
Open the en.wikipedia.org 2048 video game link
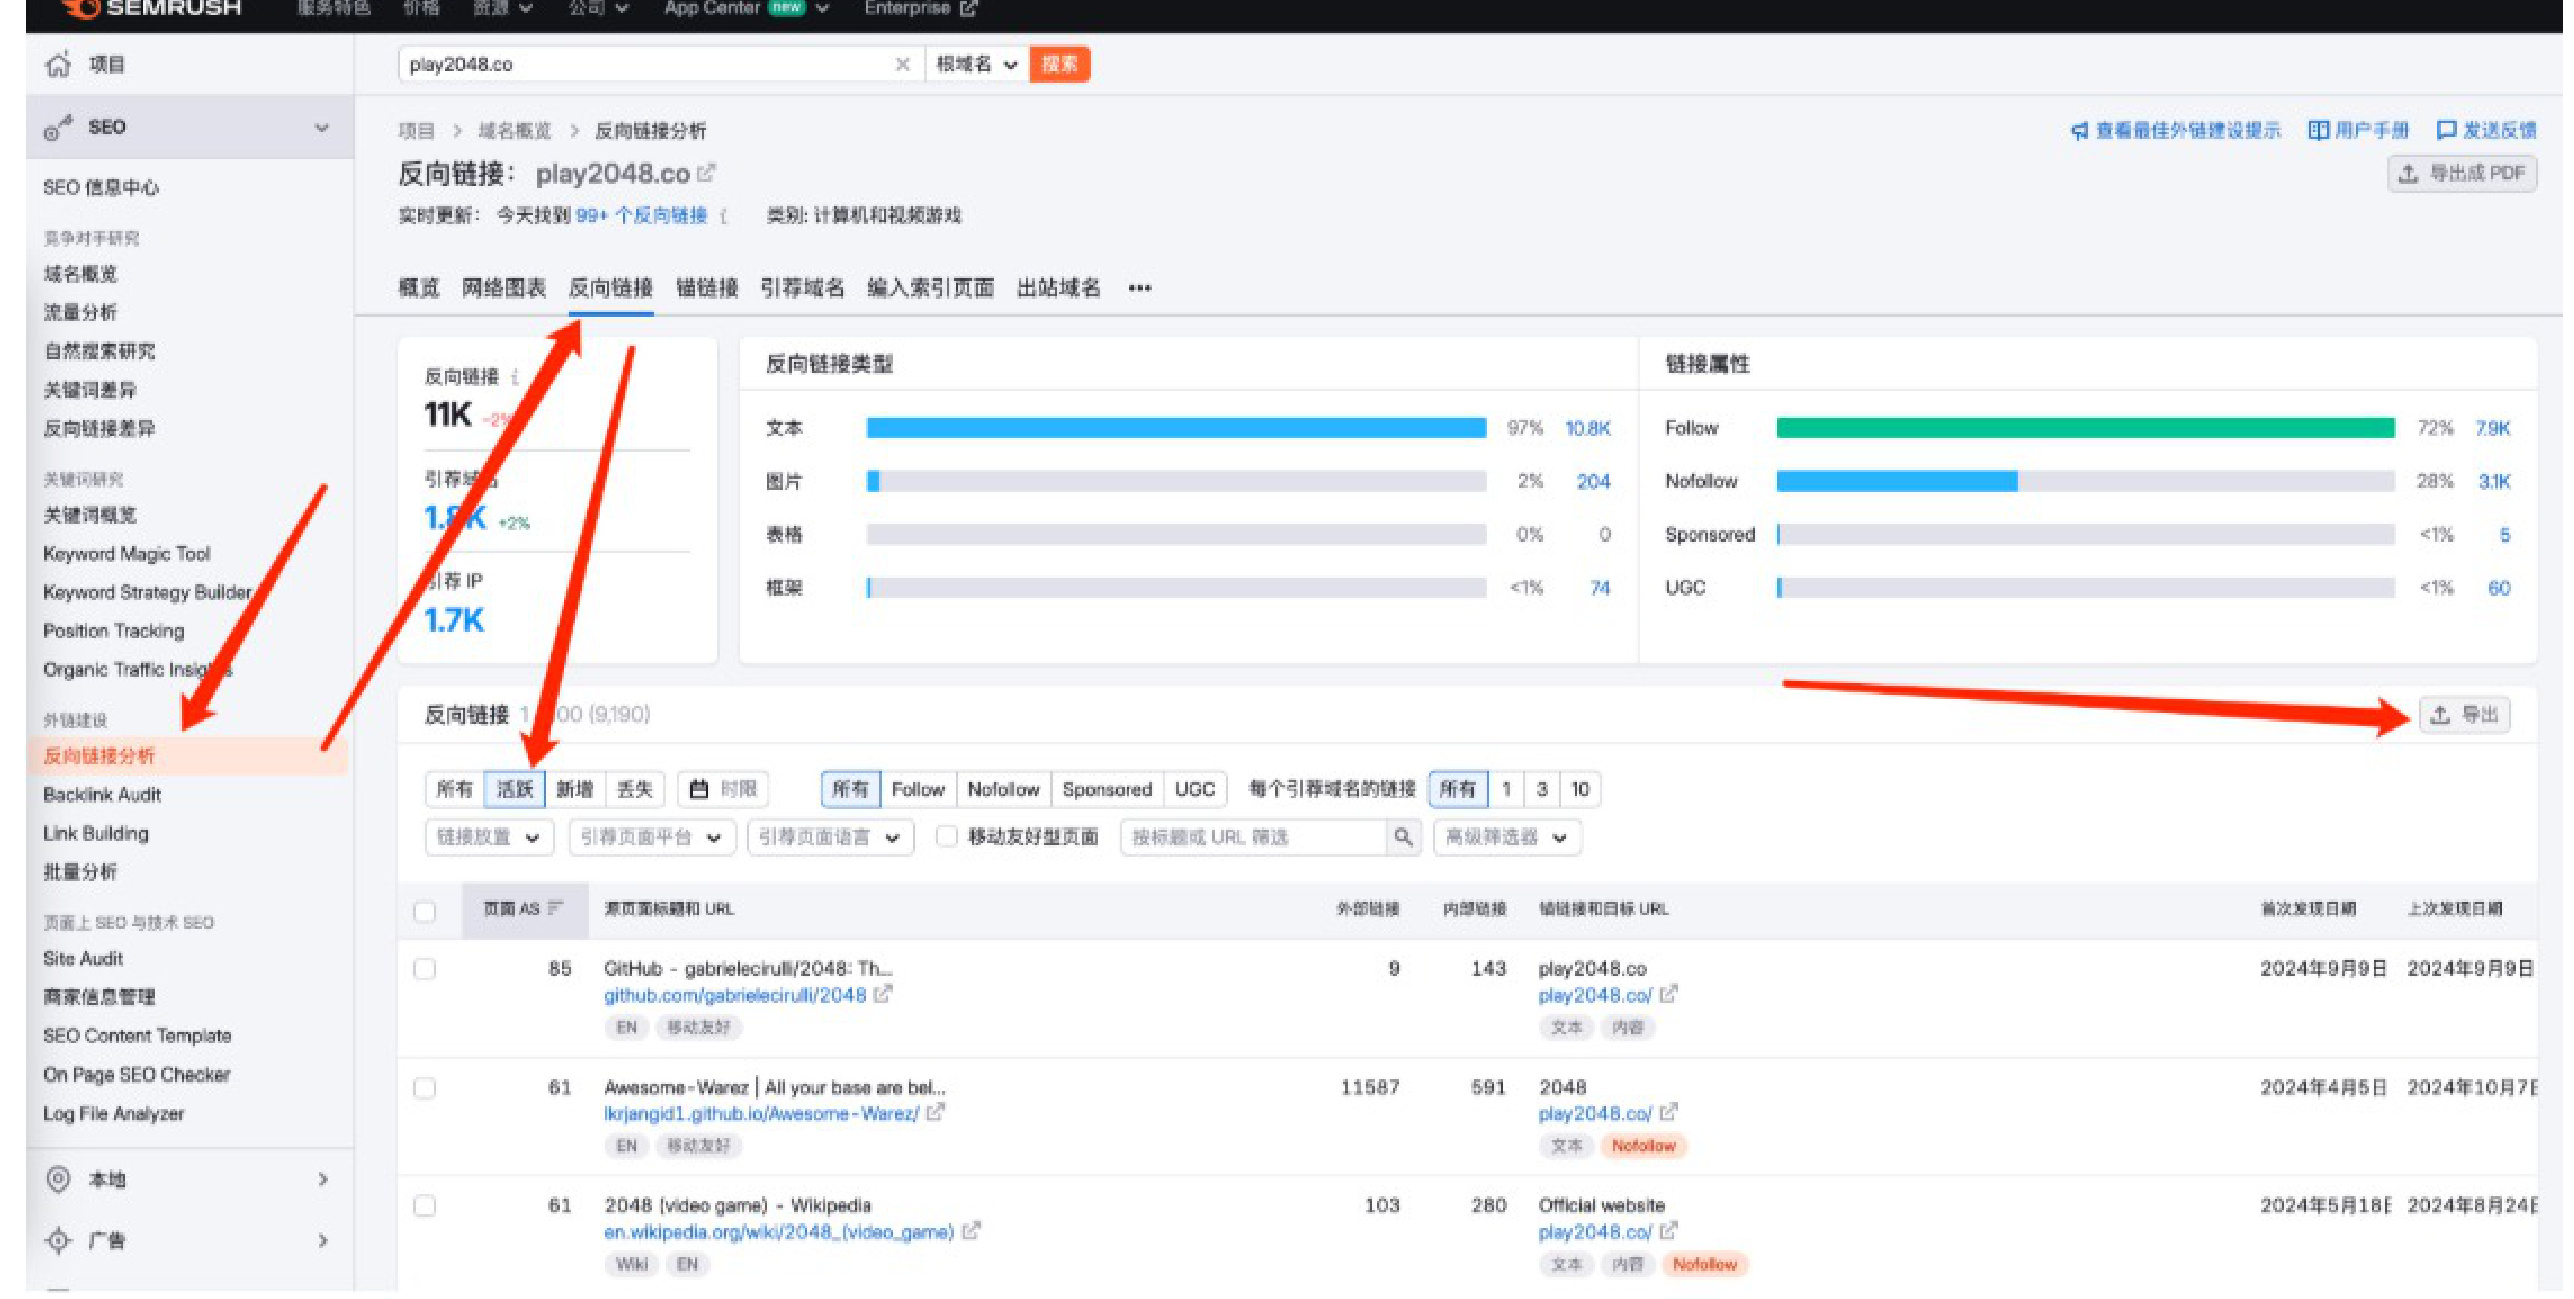click(778, 1232)
